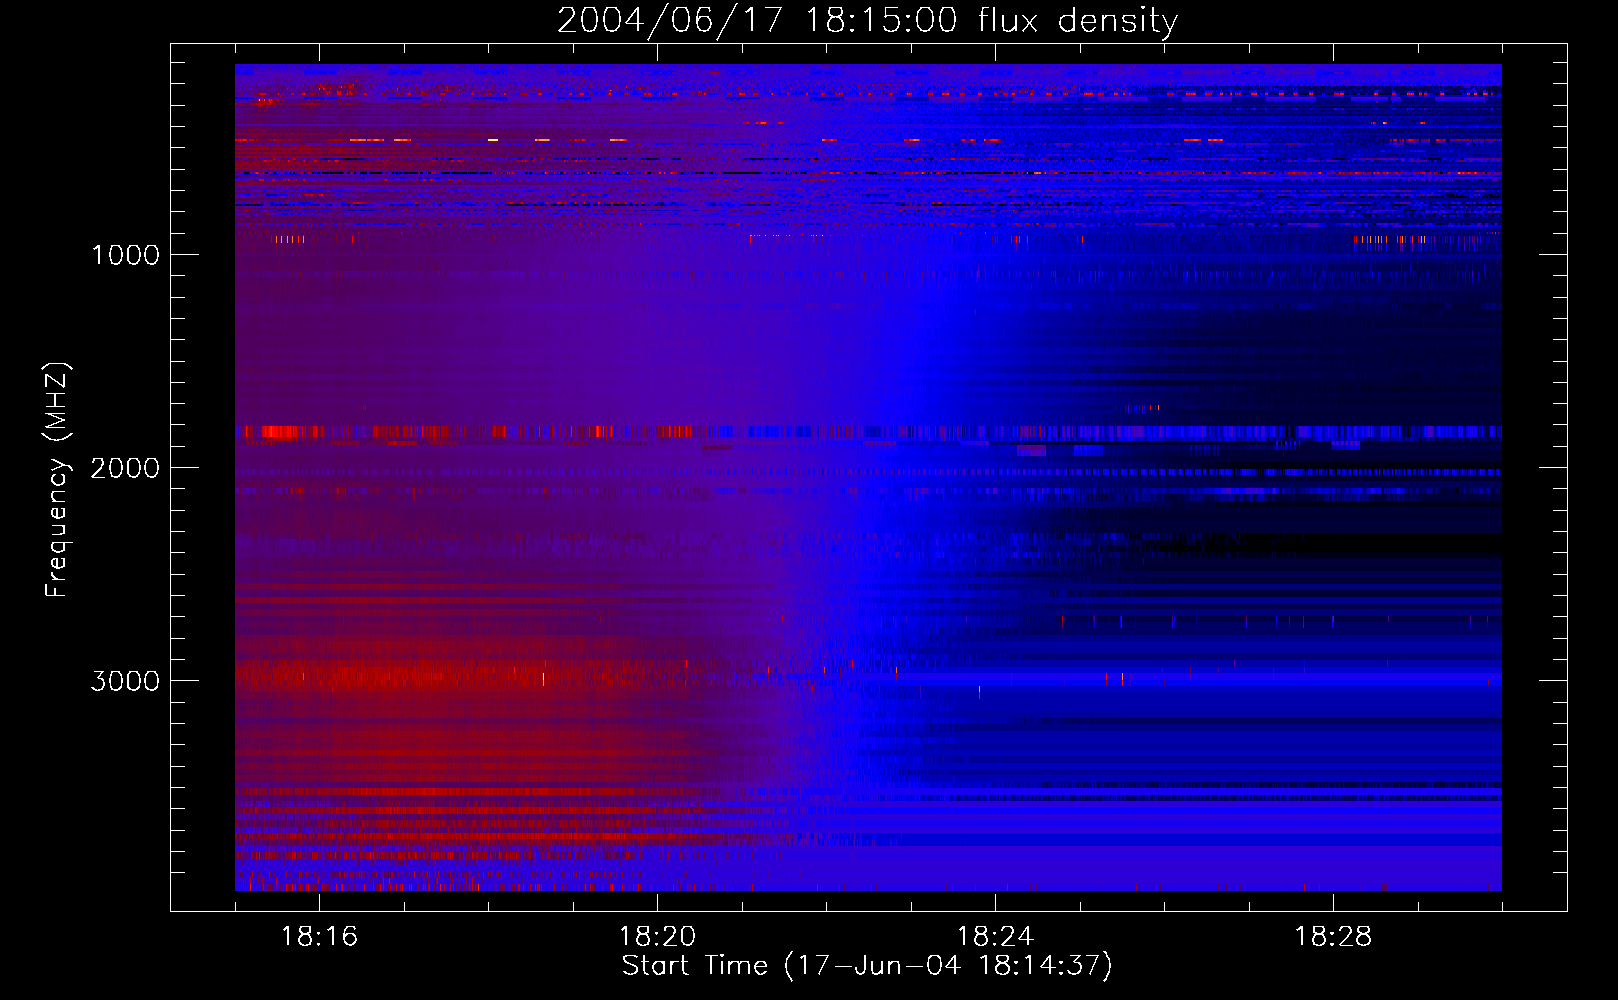Click the 1000 frequency tick label
1618x1000 pixels.
tap(125, 255)
